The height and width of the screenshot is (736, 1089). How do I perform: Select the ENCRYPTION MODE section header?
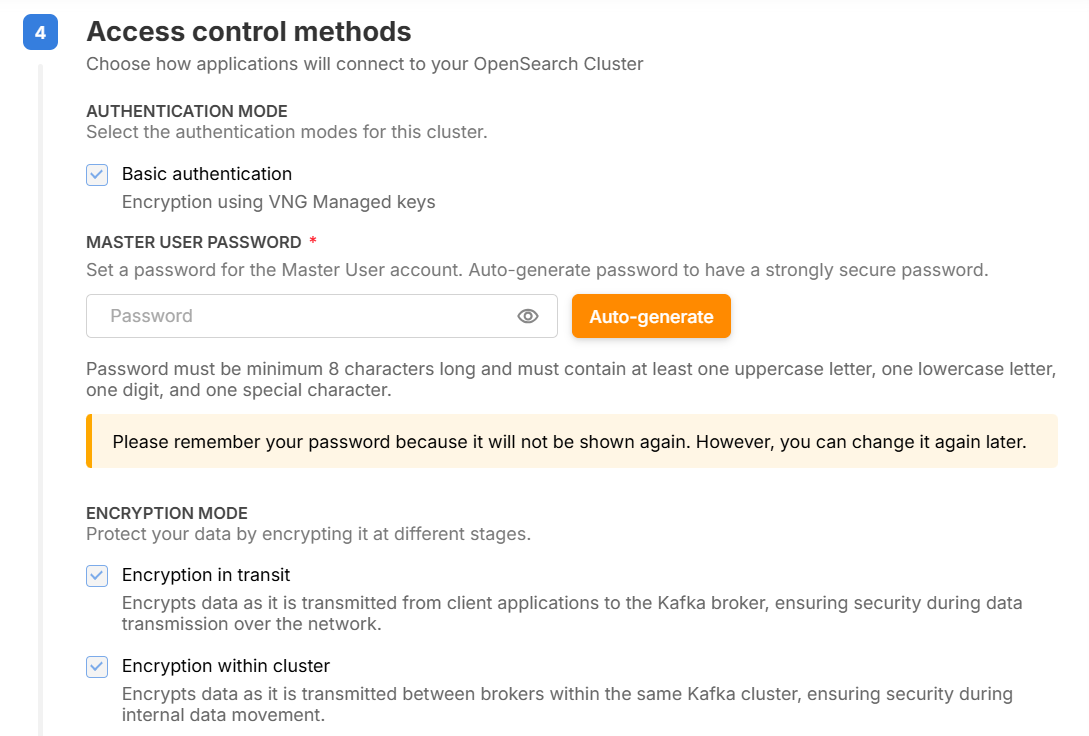[x=167, y=513]
